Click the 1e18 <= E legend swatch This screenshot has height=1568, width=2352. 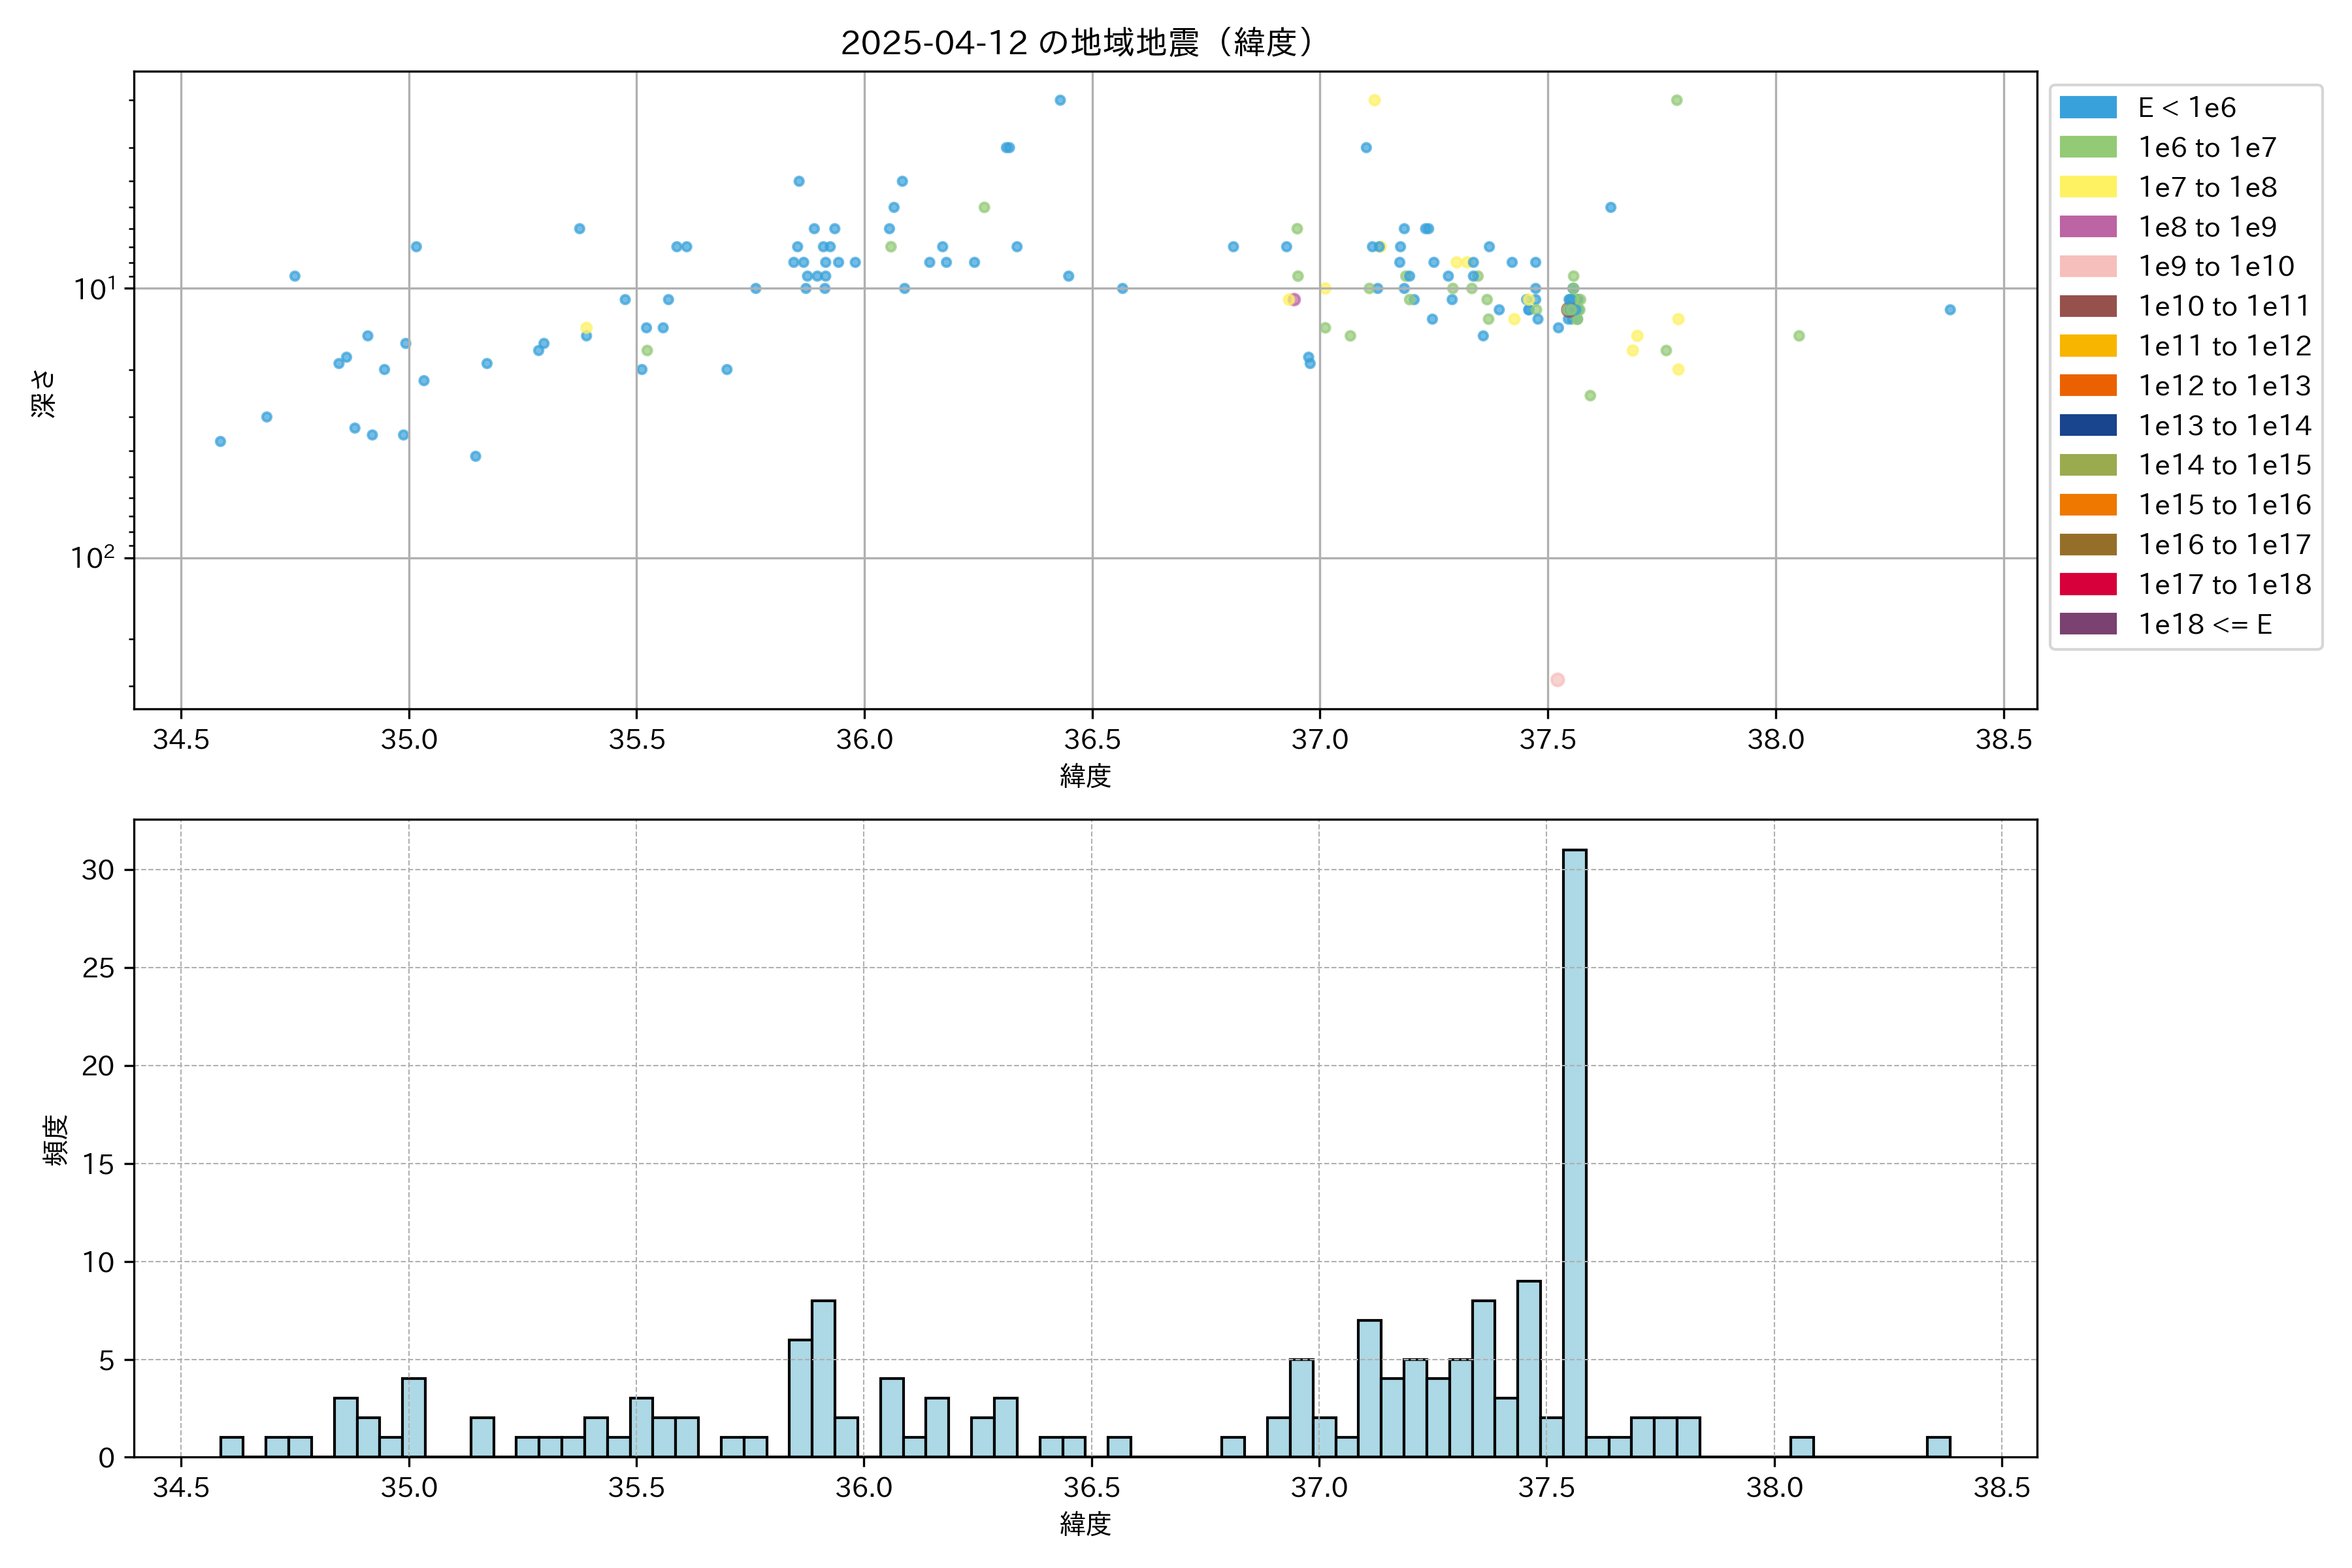point(2087,624)
